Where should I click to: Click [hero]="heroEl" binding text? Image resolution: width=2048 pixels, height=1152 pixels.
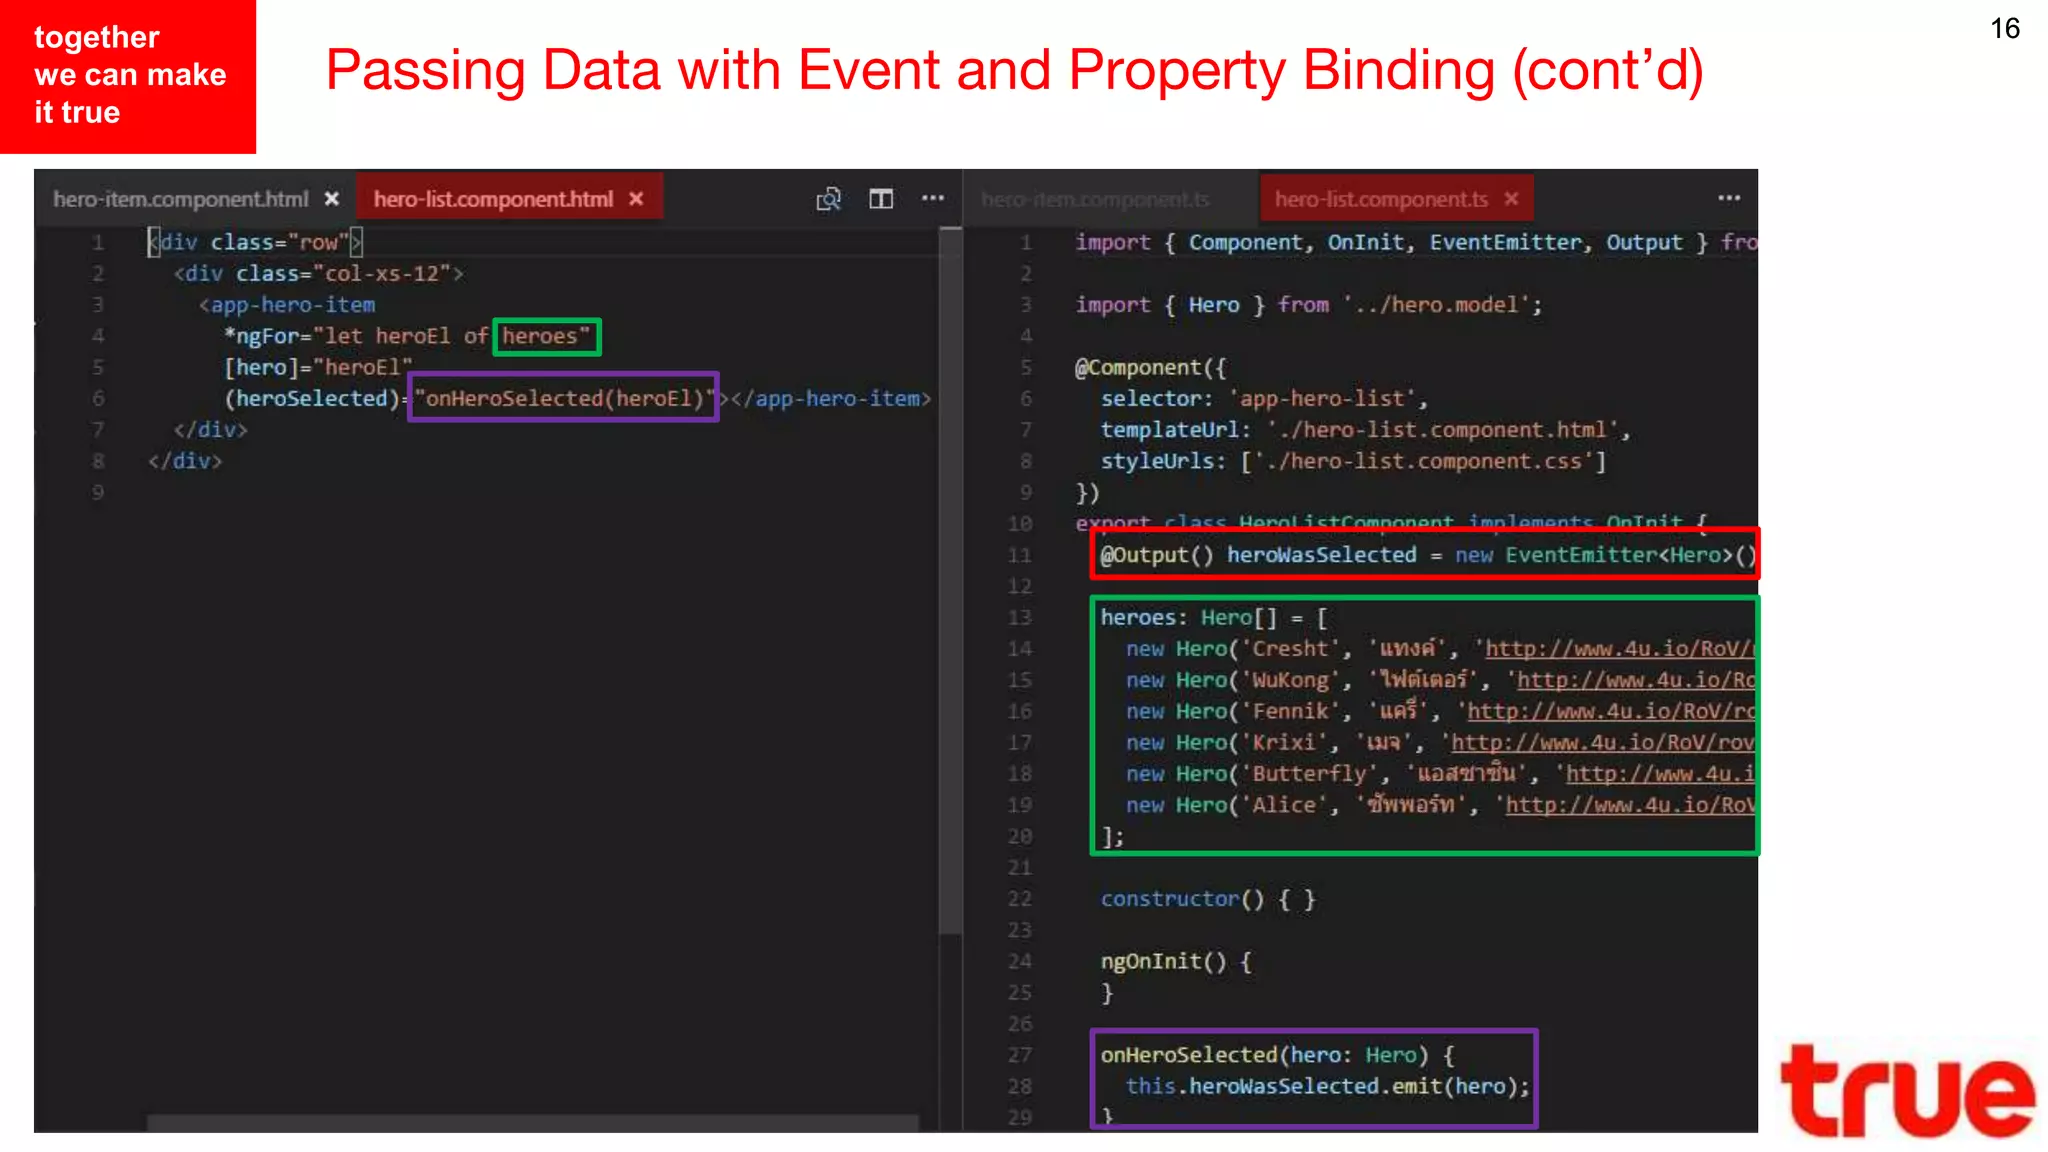click(x=318, y=367)
